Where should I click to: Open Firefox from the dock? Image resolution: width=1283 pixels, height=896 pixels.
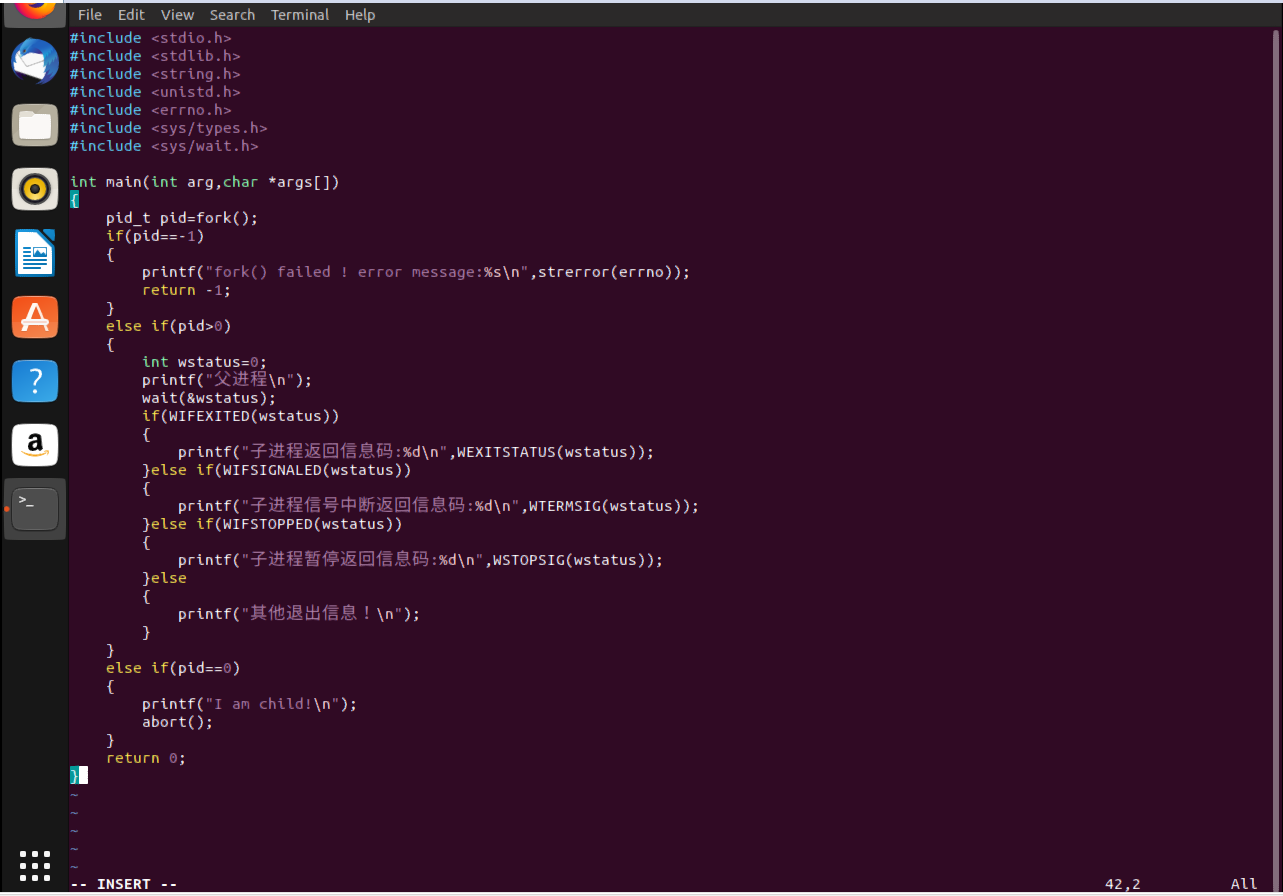(35, 8)
